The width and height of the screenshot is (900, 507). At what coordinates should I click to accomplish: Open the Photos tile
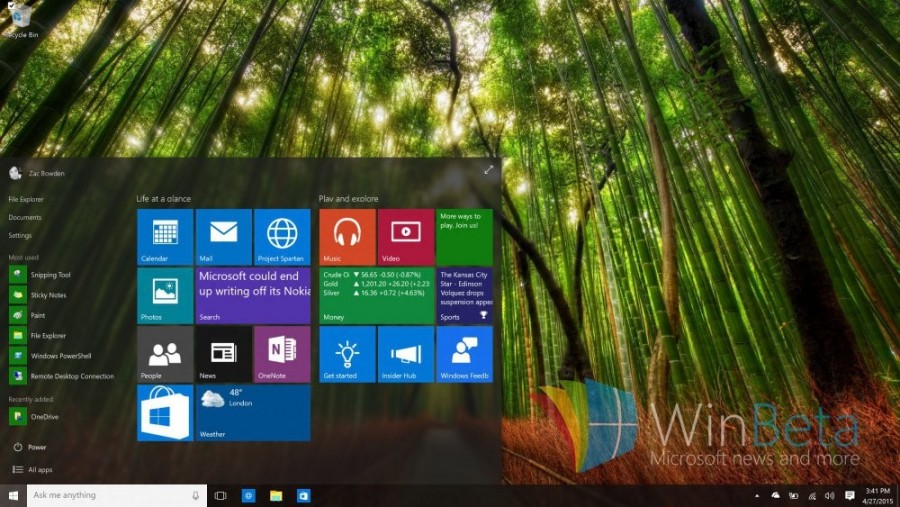[165, 295]
